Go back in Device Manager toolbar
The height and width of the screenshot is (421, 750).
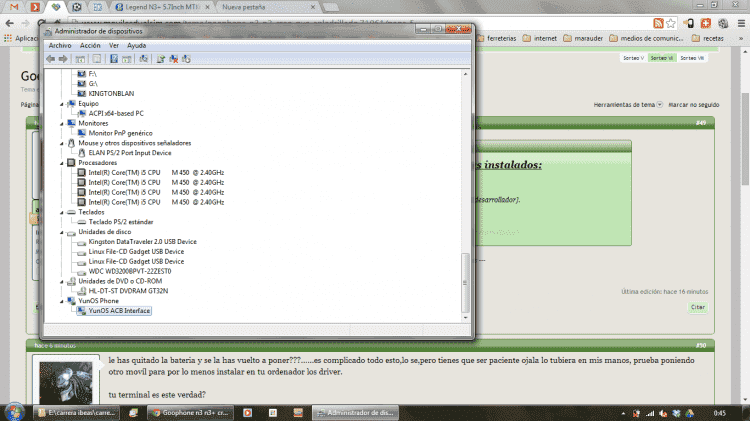click(51, 59)
